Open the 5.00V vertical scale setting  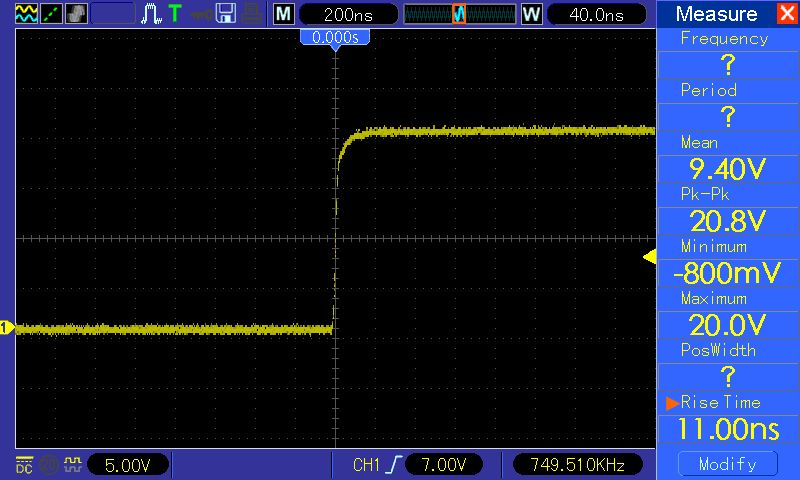[x=129, y=464]
